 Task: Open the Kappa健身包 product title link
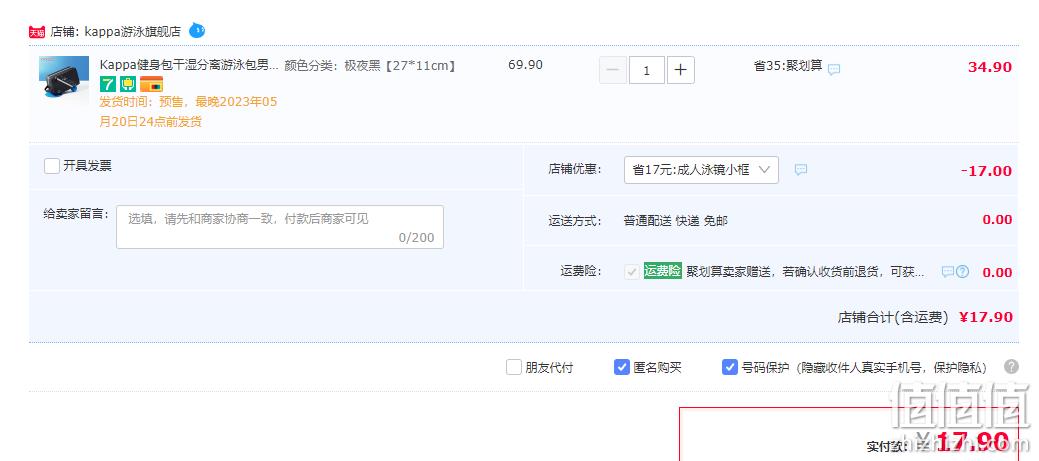pos(190,66)
